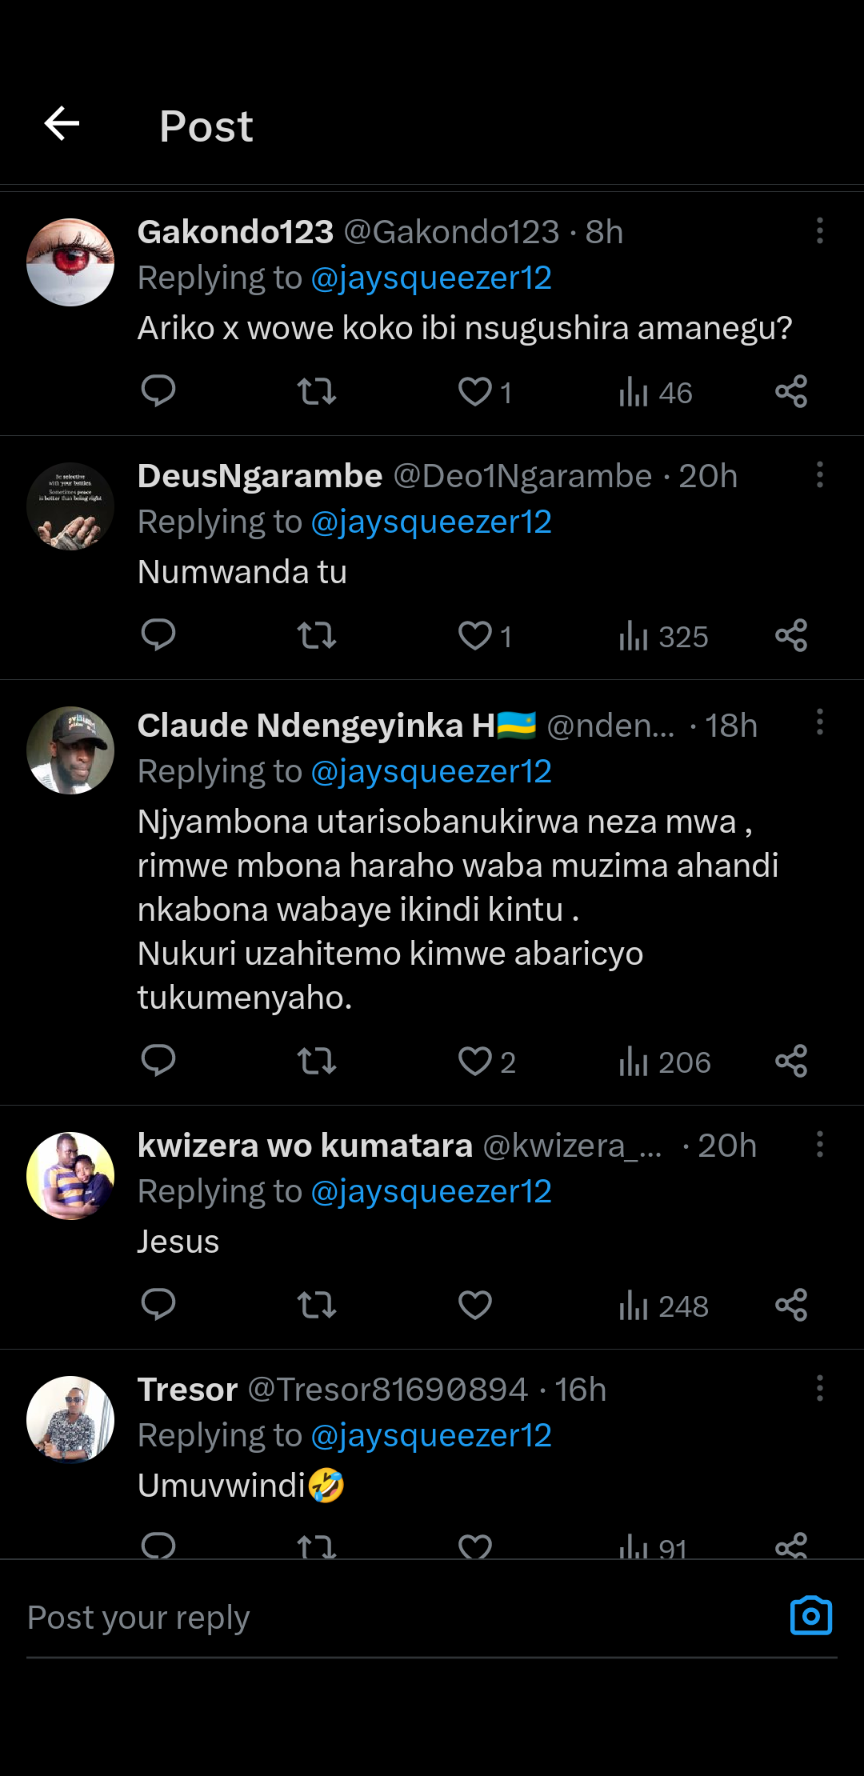Open camera icon in reply bar

tap(811, 1616)
